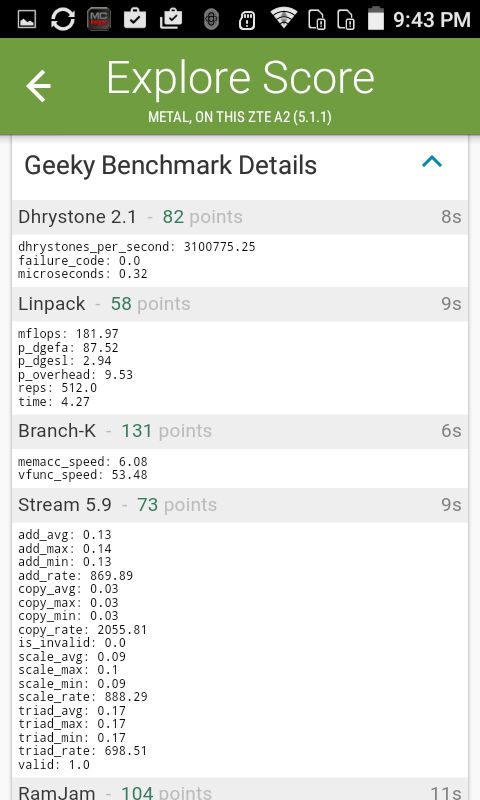Tap the RamJam 104 points row
Image resolution: width=480 pixels, height=800 pixels.
pyautogui.click(x=240, y=789)
